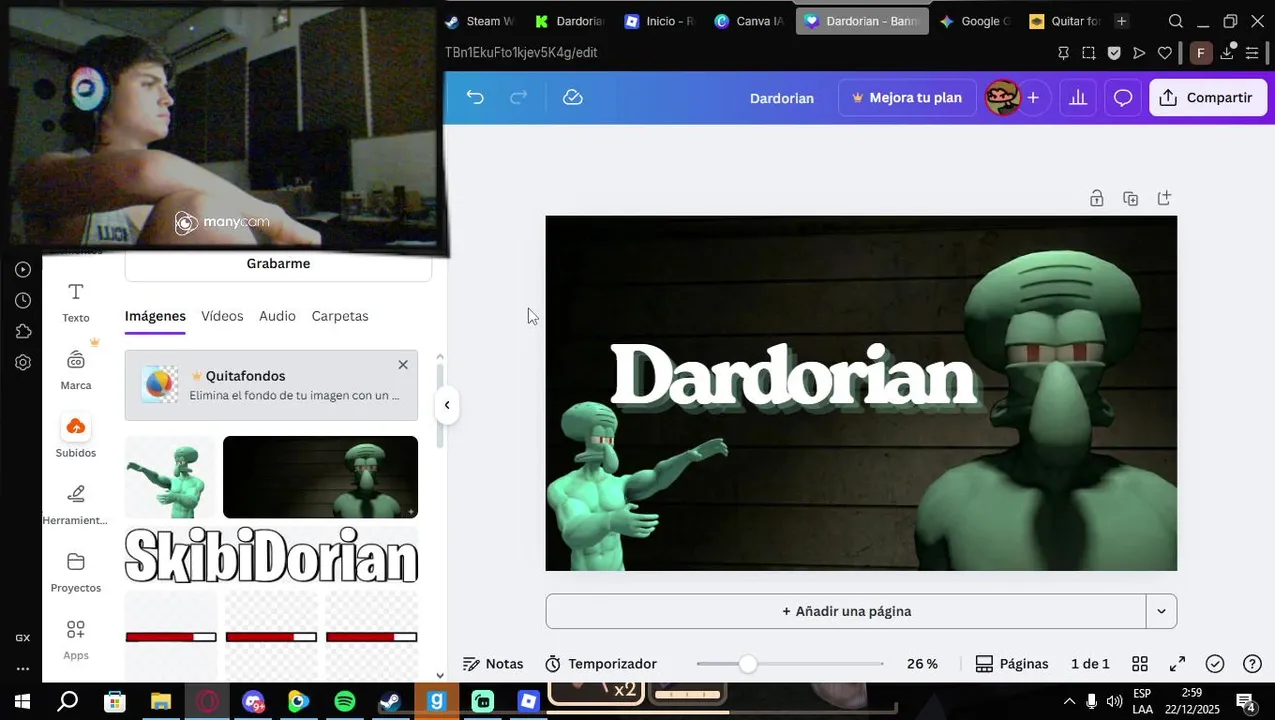Switch to the Quitar fondo browser tab
Screen dimensions: 1275x720
tap(1065, 21)
